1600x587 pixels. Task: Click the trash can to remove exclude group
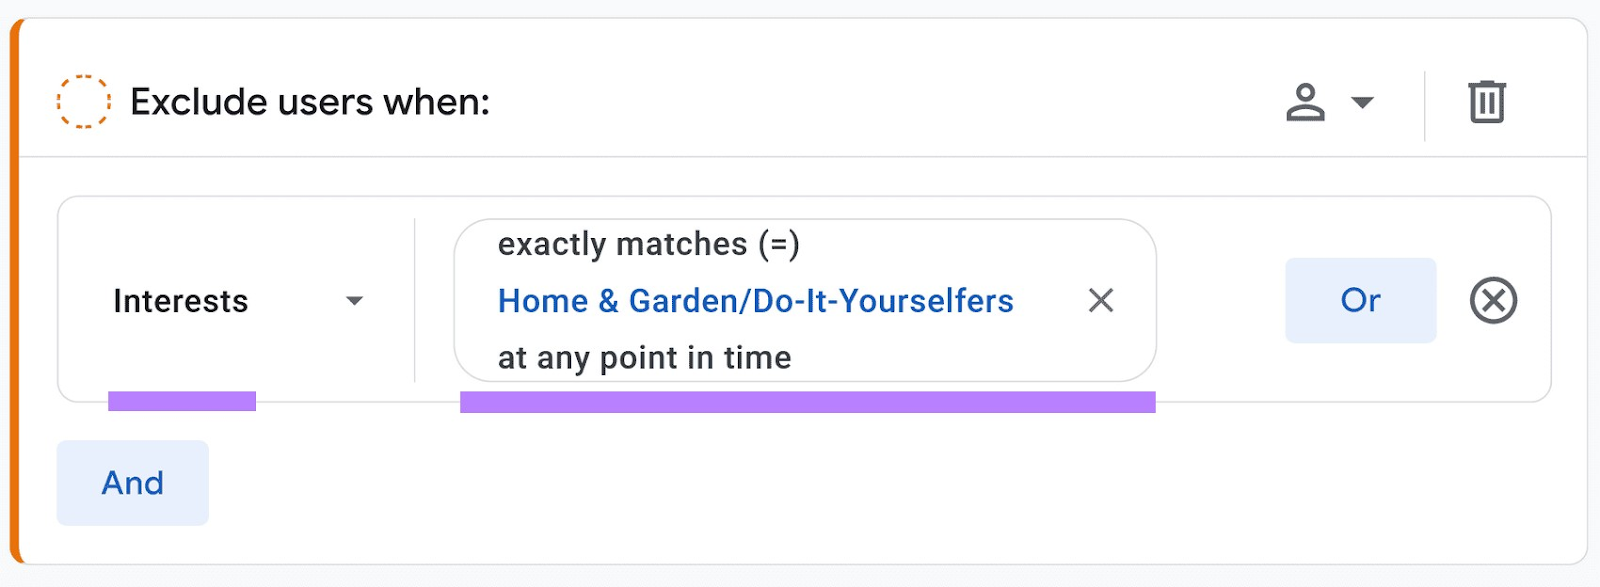tap(1486, 101)
